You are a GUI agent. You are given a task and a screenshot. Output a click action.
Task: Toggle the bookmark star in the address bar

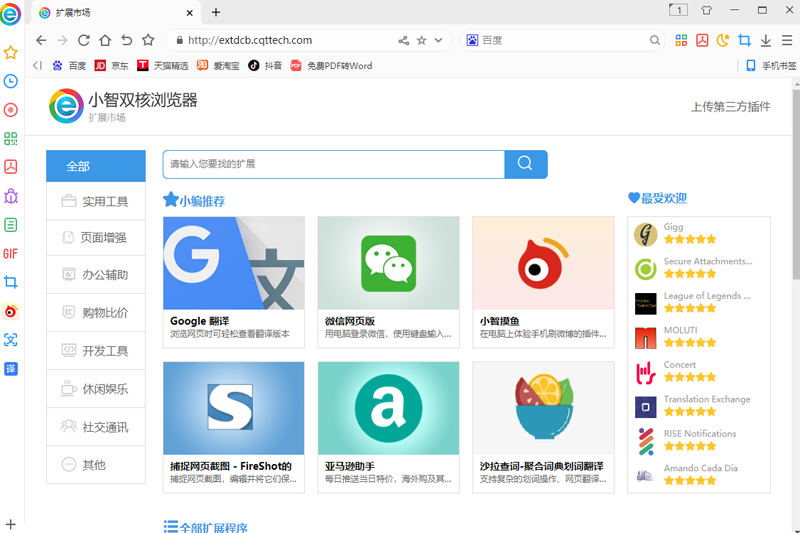coord(422,40)
